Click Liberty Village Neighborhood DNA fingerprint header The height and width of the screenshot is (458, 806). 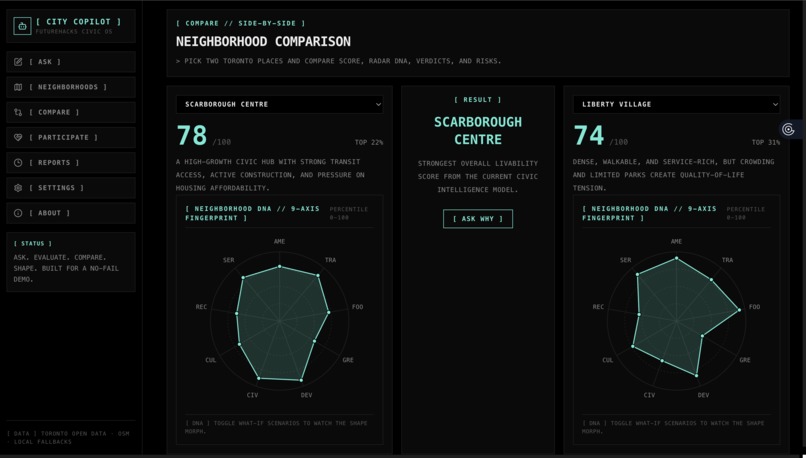point(649,213)
